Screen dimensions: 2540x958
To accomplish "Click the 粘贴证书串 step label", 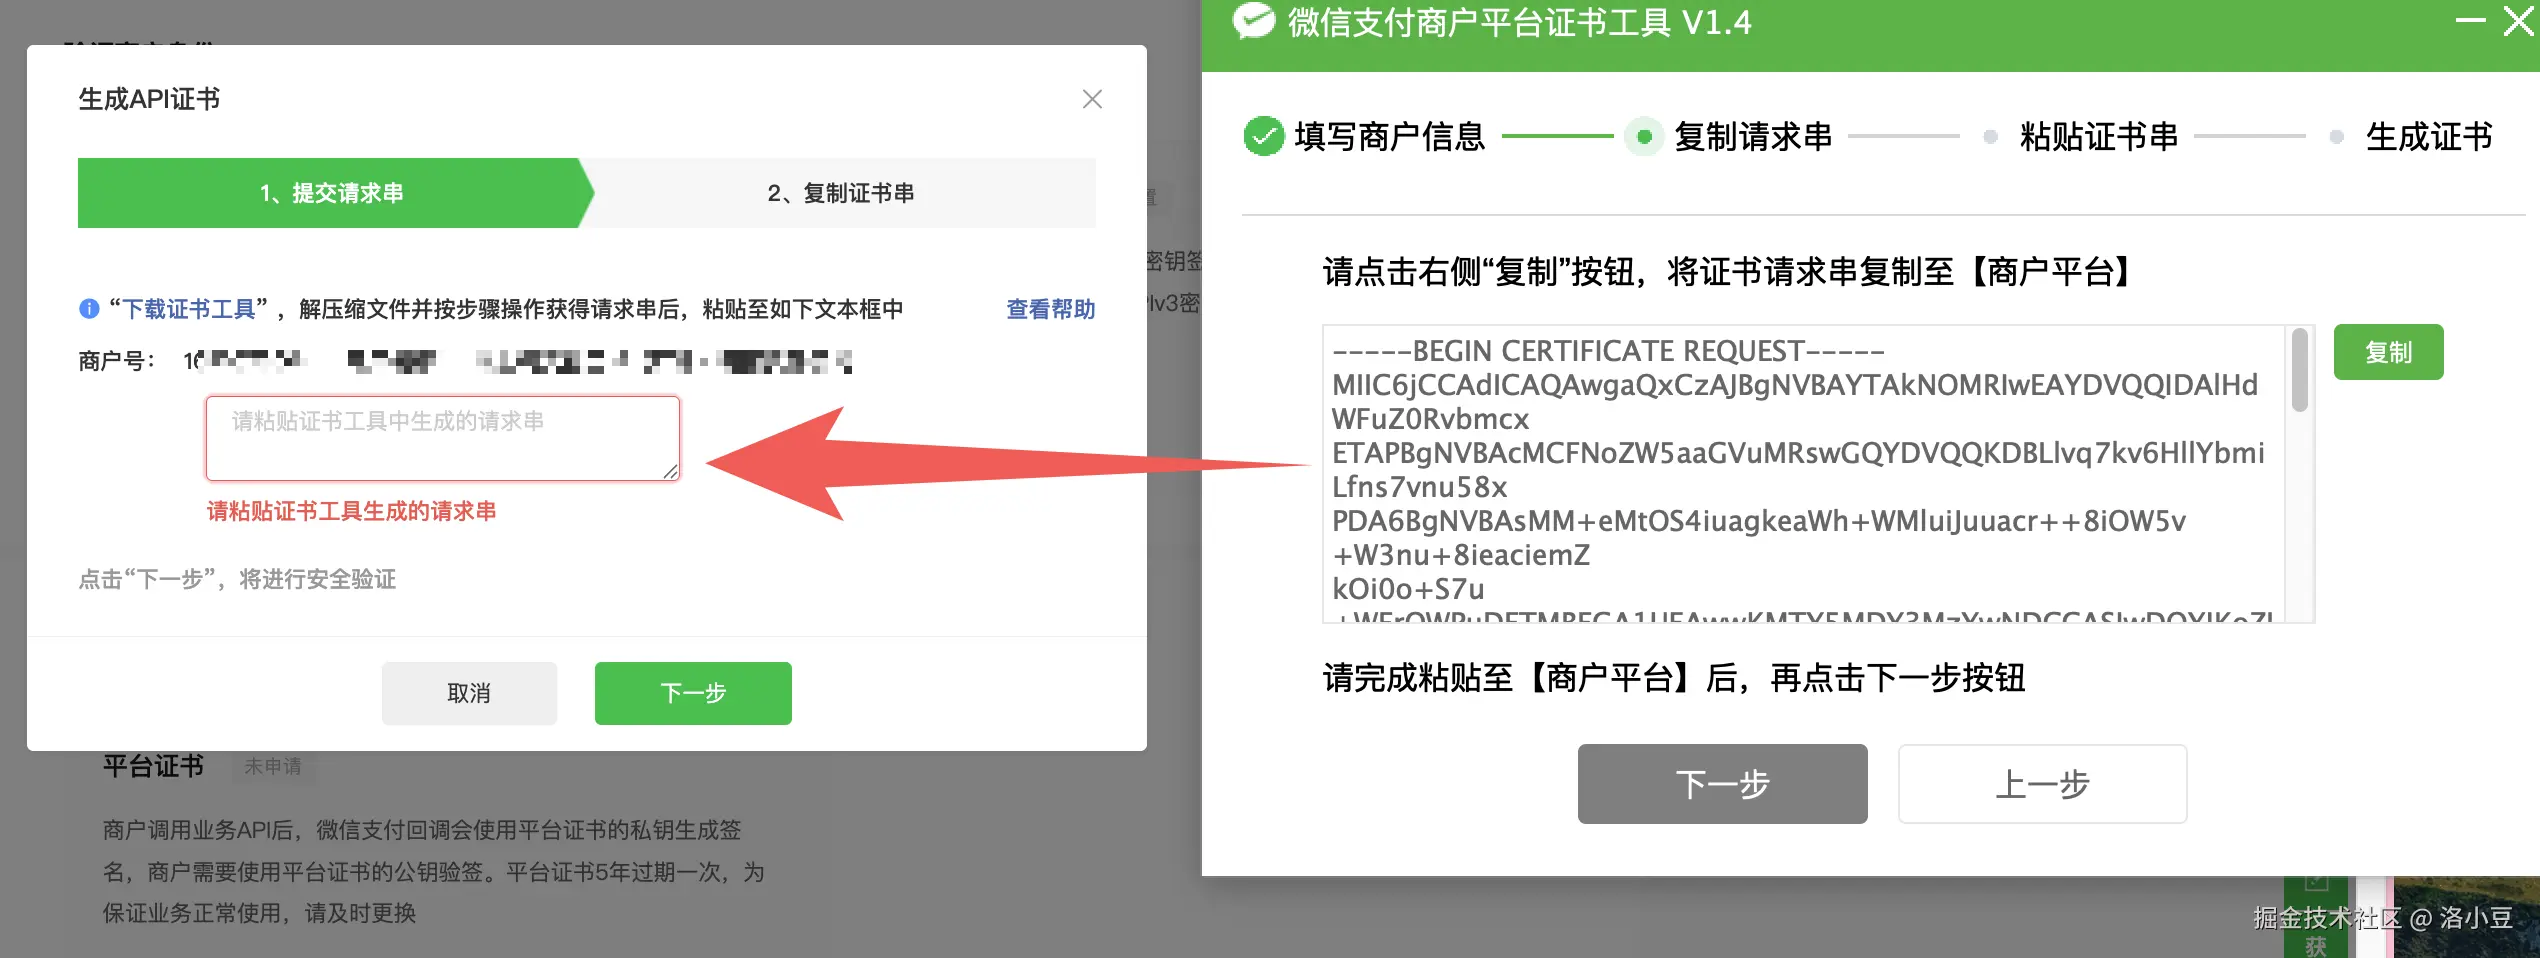I will click(x=2099, y=136).
